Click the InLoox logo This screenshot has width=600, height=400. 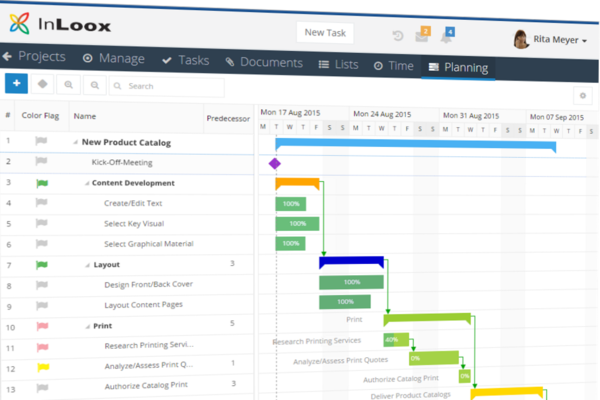click(x=60, y=24)
